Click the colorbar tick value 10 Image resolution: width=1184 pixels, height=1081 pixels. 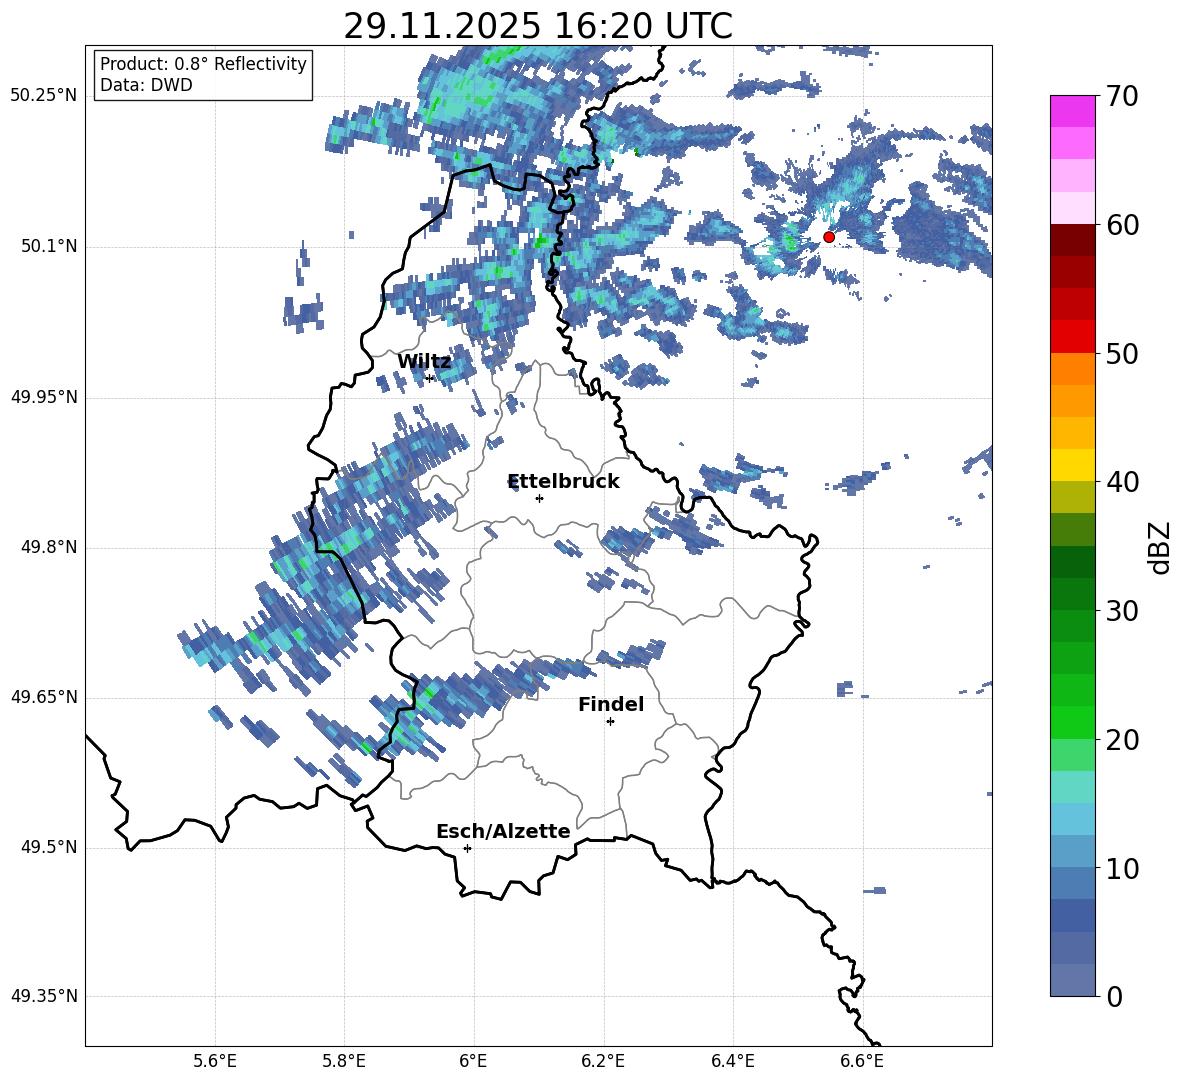pos(1122,869)
